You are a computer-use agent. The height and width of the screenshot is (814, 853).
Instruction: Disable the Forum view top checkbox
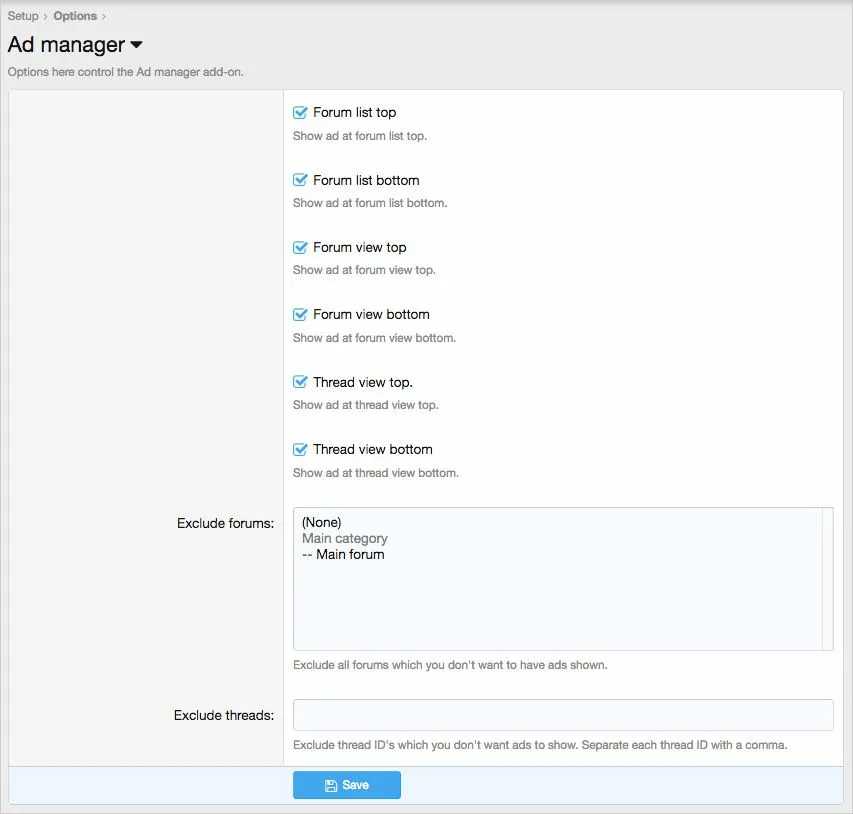click(x=300, y=247)
